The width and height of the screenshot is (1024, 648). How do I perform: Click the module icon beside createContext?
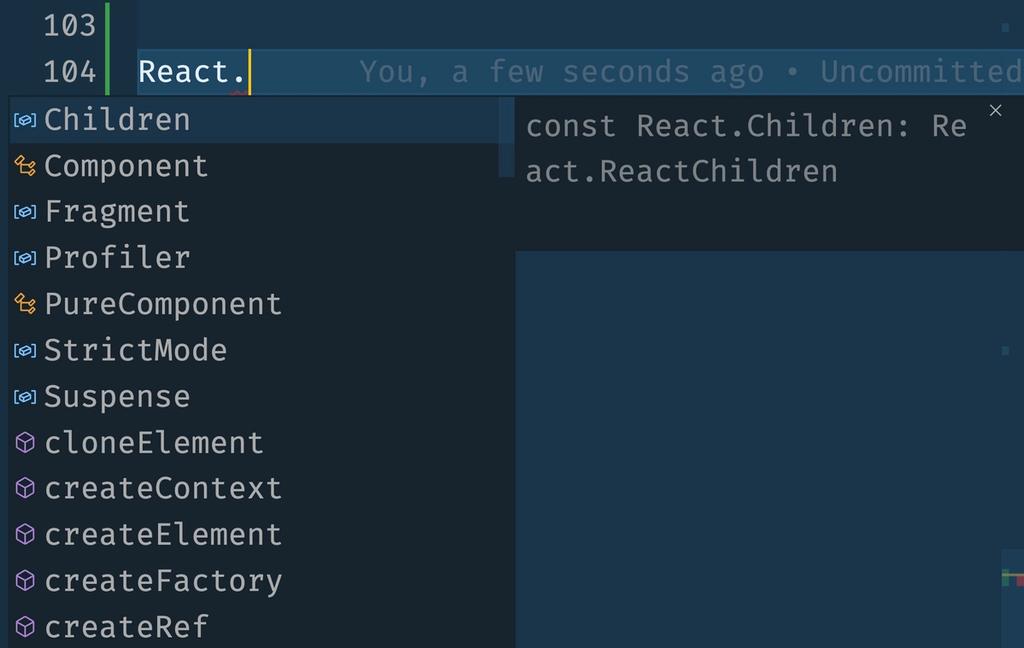22,488
